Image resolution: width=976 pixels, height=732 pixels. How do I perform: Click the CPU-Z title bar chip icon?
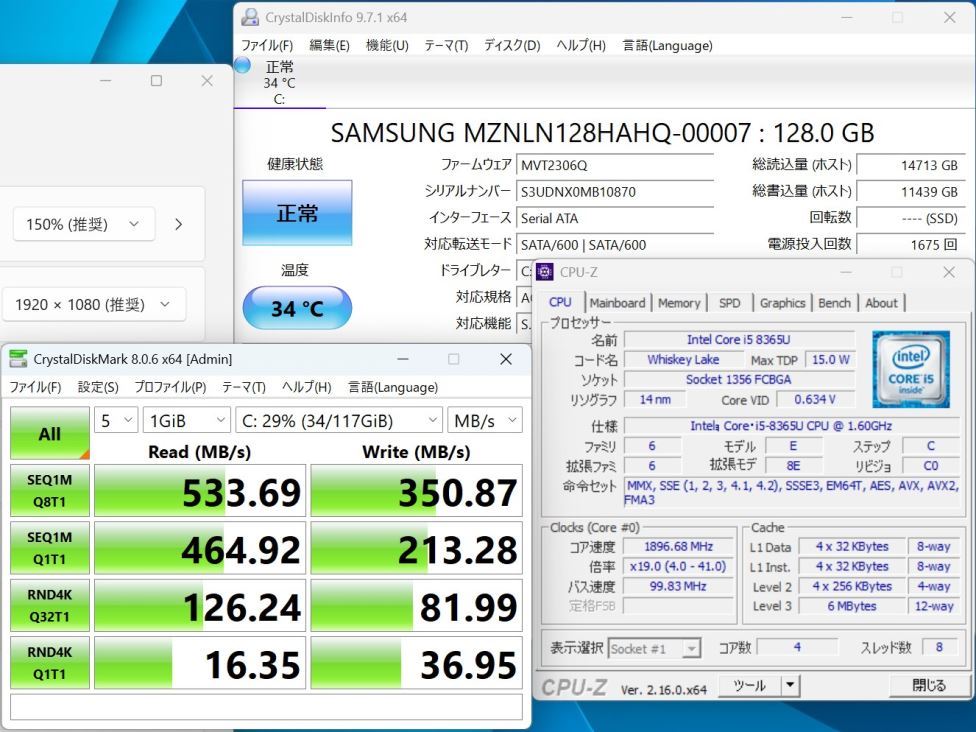(x=545, y=272)
